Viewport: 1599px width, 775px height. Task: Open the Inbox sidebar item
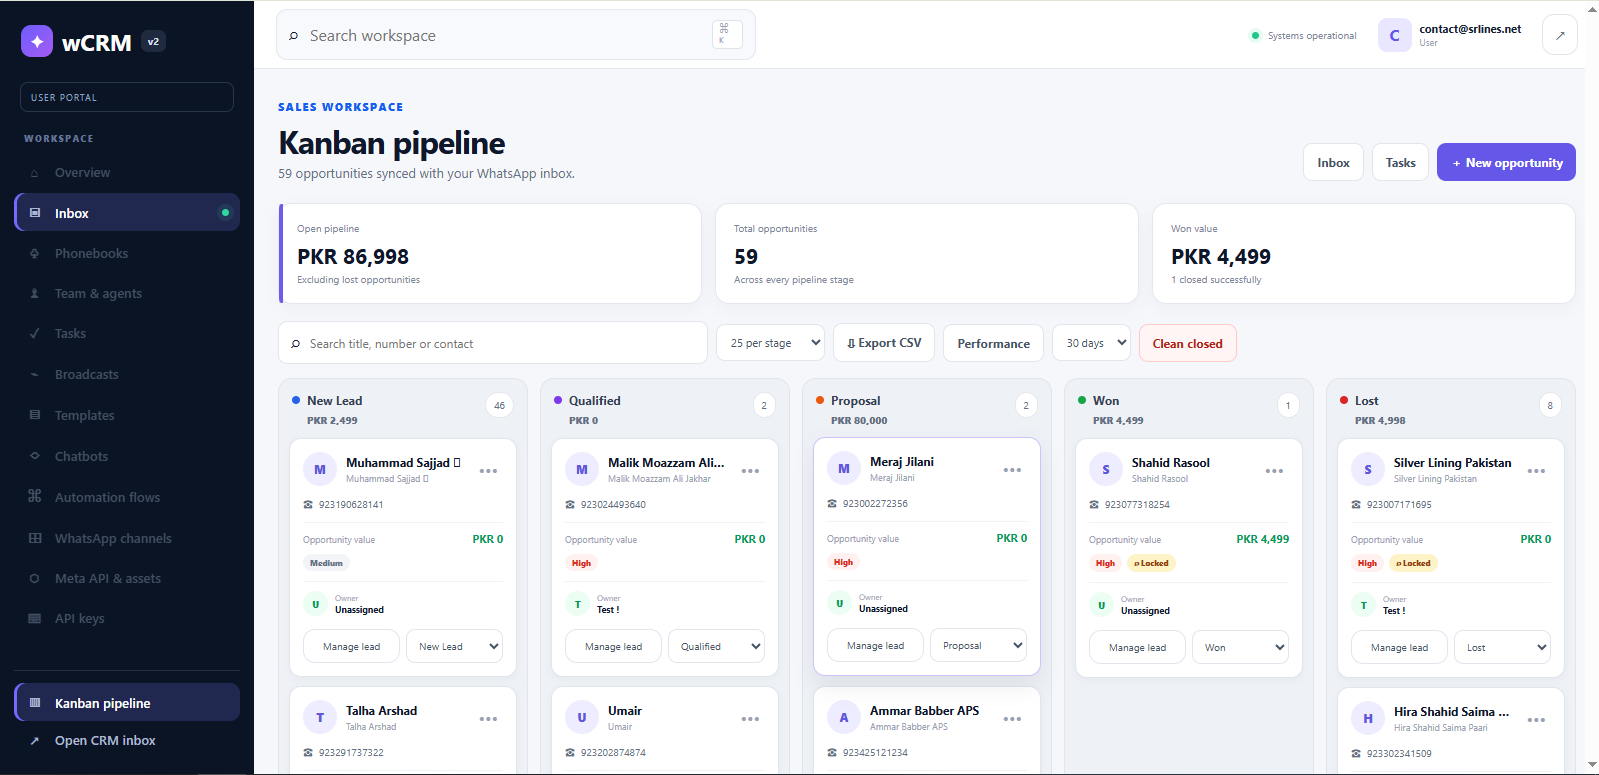[127, 213]
